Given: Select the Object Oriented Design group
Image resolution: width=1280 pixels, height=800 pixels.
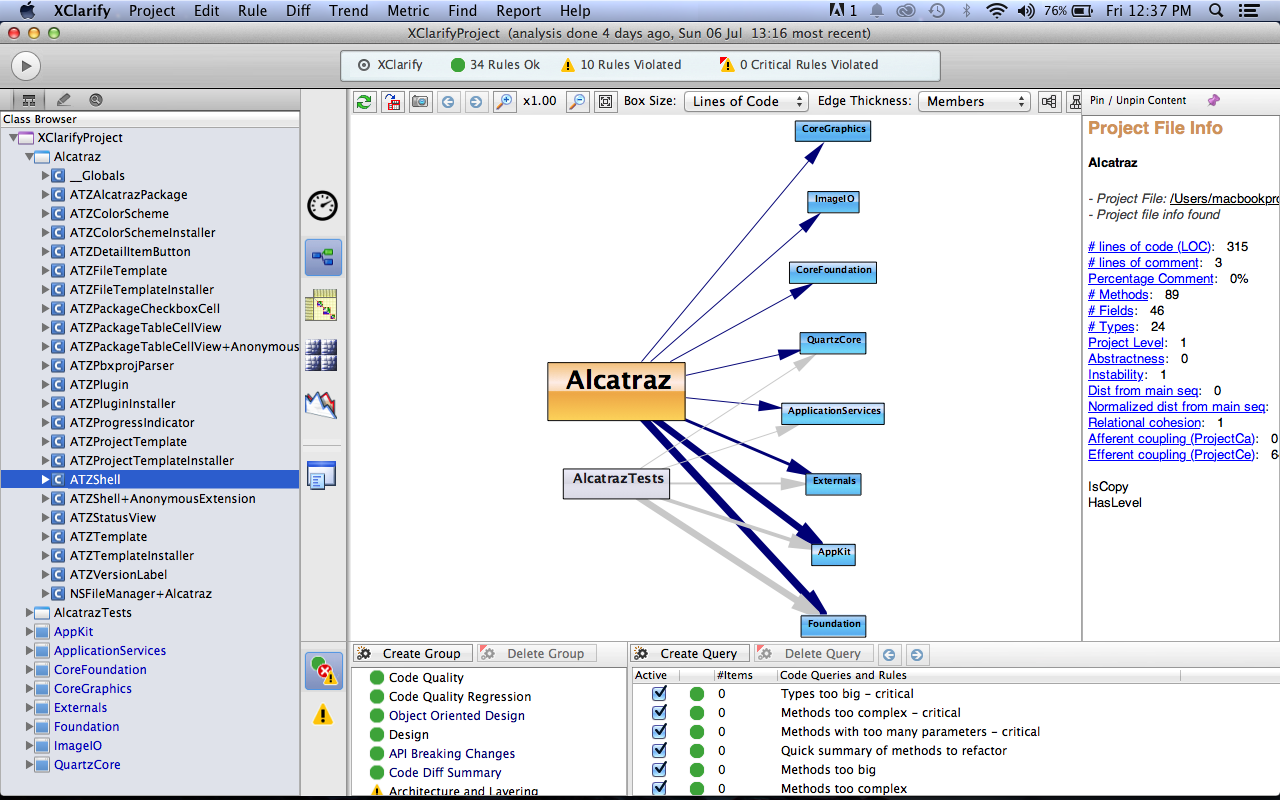Looking at the screenshot, I should [457, 716].
